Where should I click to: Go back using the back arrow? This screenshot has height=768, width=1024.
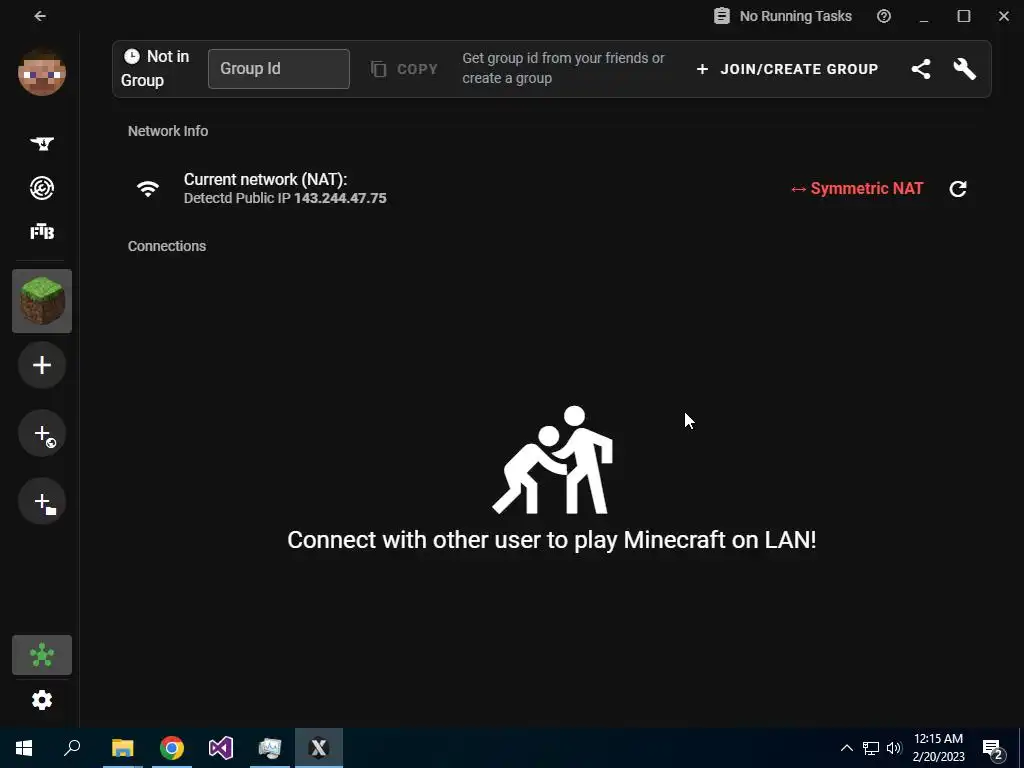point(40,16)
